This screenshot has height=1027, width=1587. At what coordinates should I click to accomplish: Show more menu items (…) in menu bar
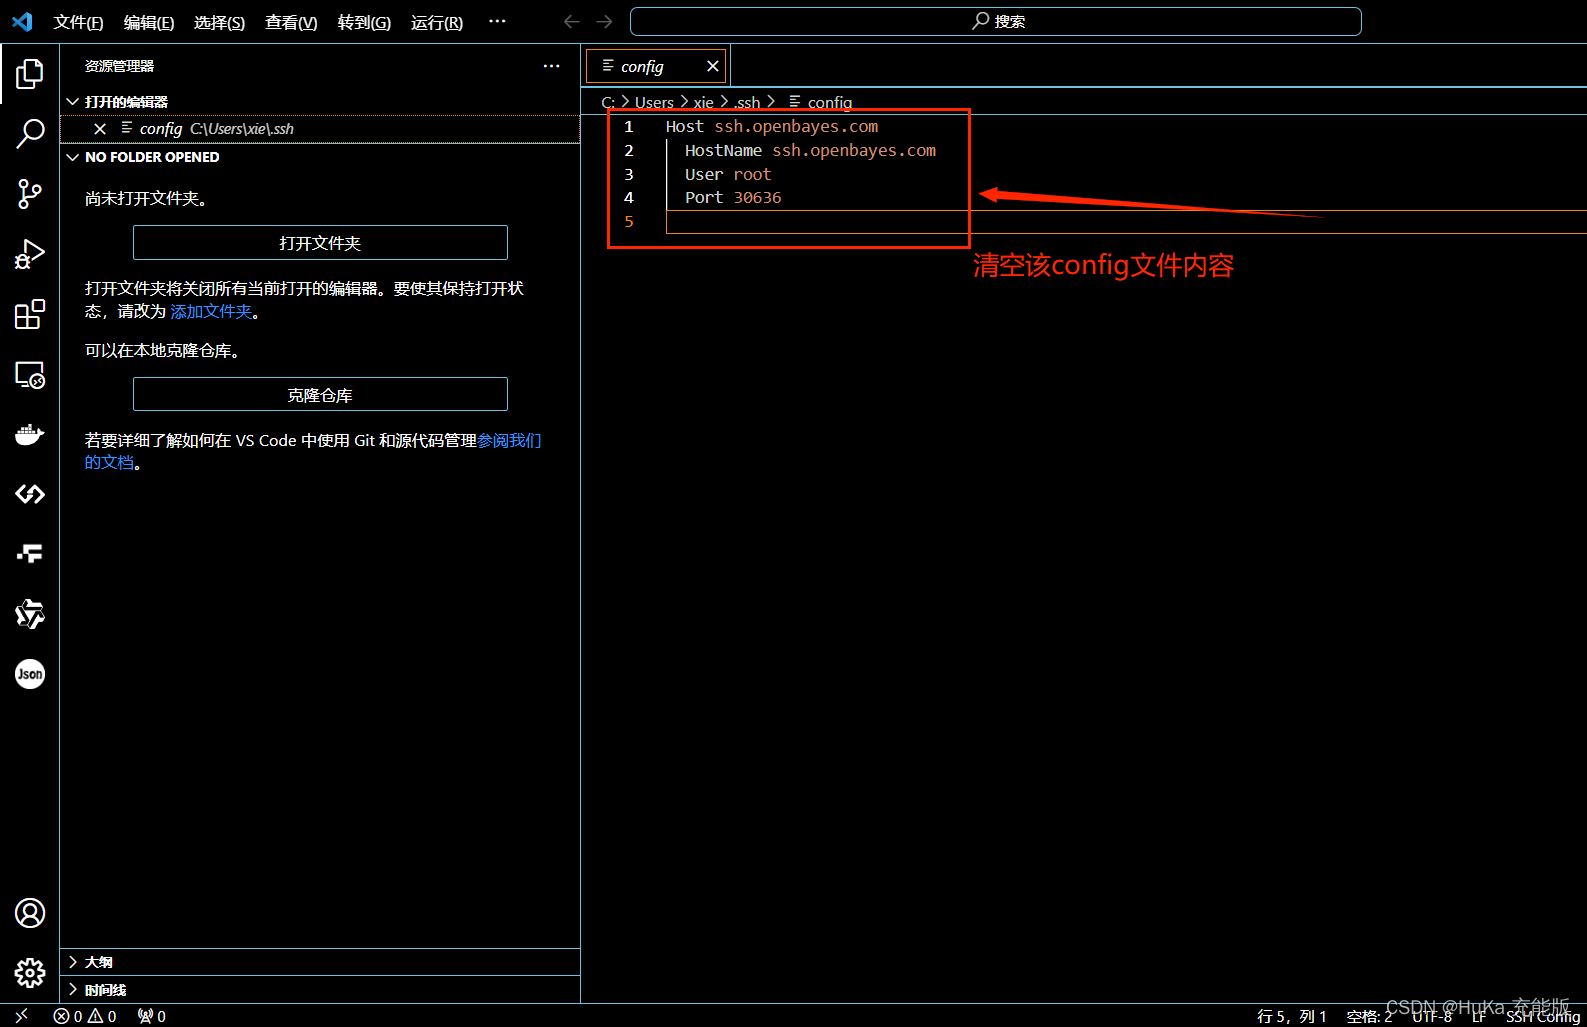[x=497, y=21]
